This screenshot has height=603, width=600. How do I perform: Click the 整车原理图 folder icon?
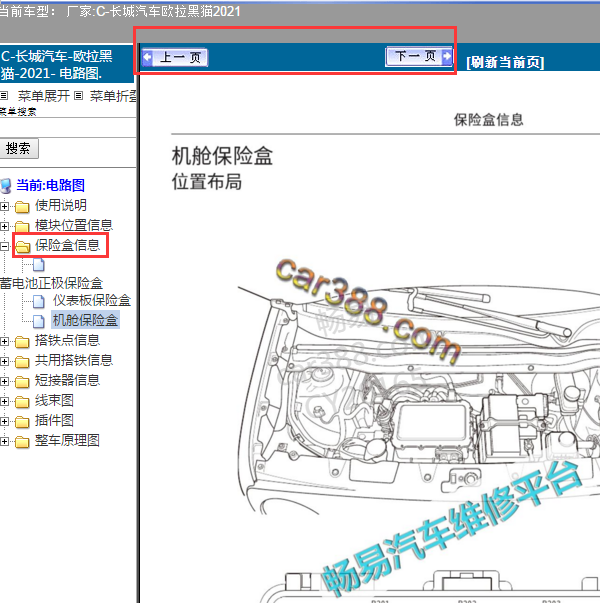click(x=22, y=441)
